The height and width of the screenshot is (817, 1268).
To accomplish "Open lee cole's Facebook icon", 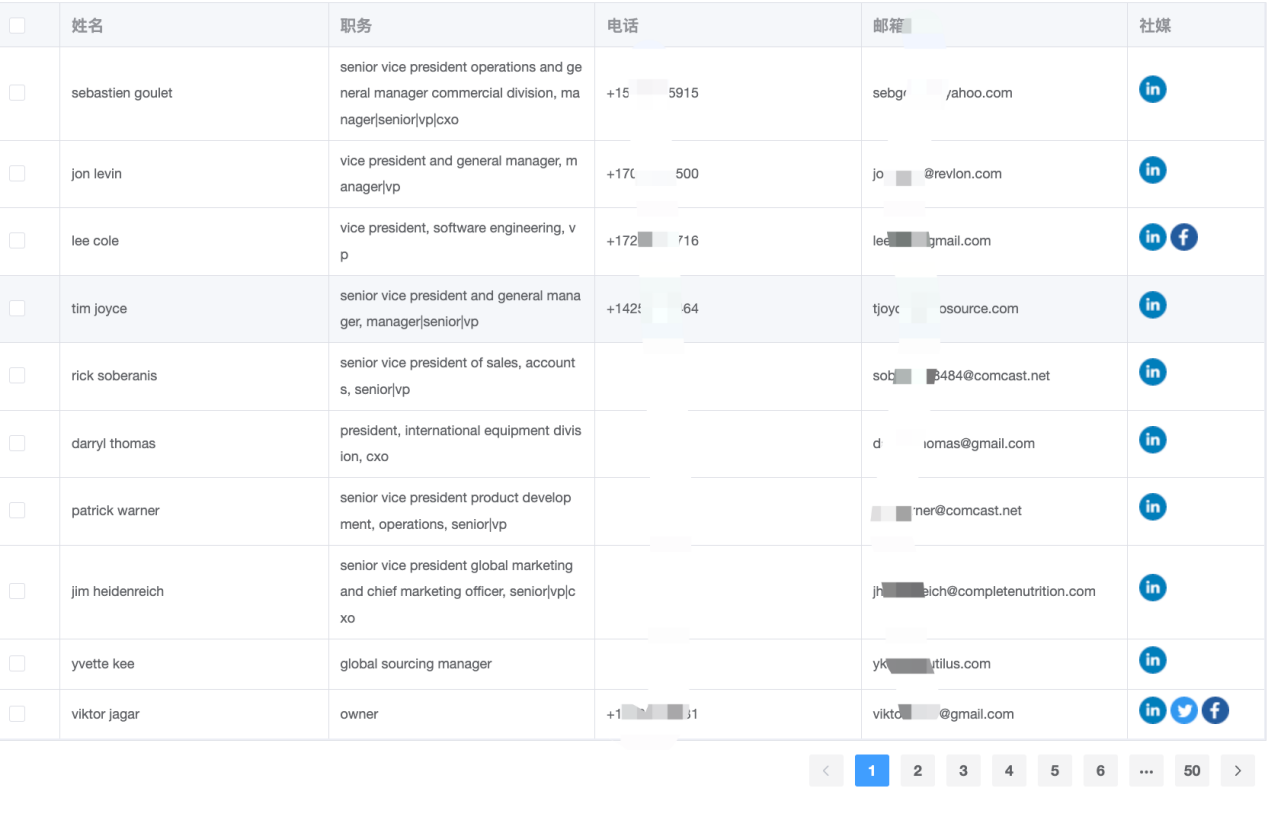I will [1184, 237].
